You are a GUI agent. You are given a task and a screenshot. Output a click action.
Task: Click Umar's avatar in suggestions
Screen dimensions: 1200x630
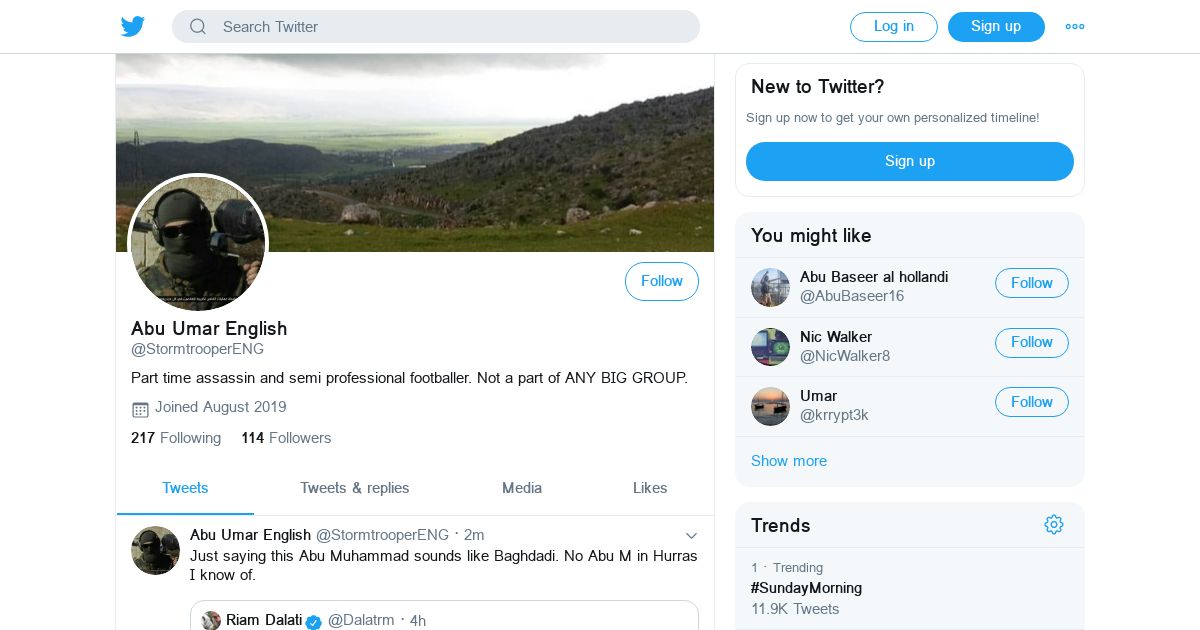coord(771,407)
